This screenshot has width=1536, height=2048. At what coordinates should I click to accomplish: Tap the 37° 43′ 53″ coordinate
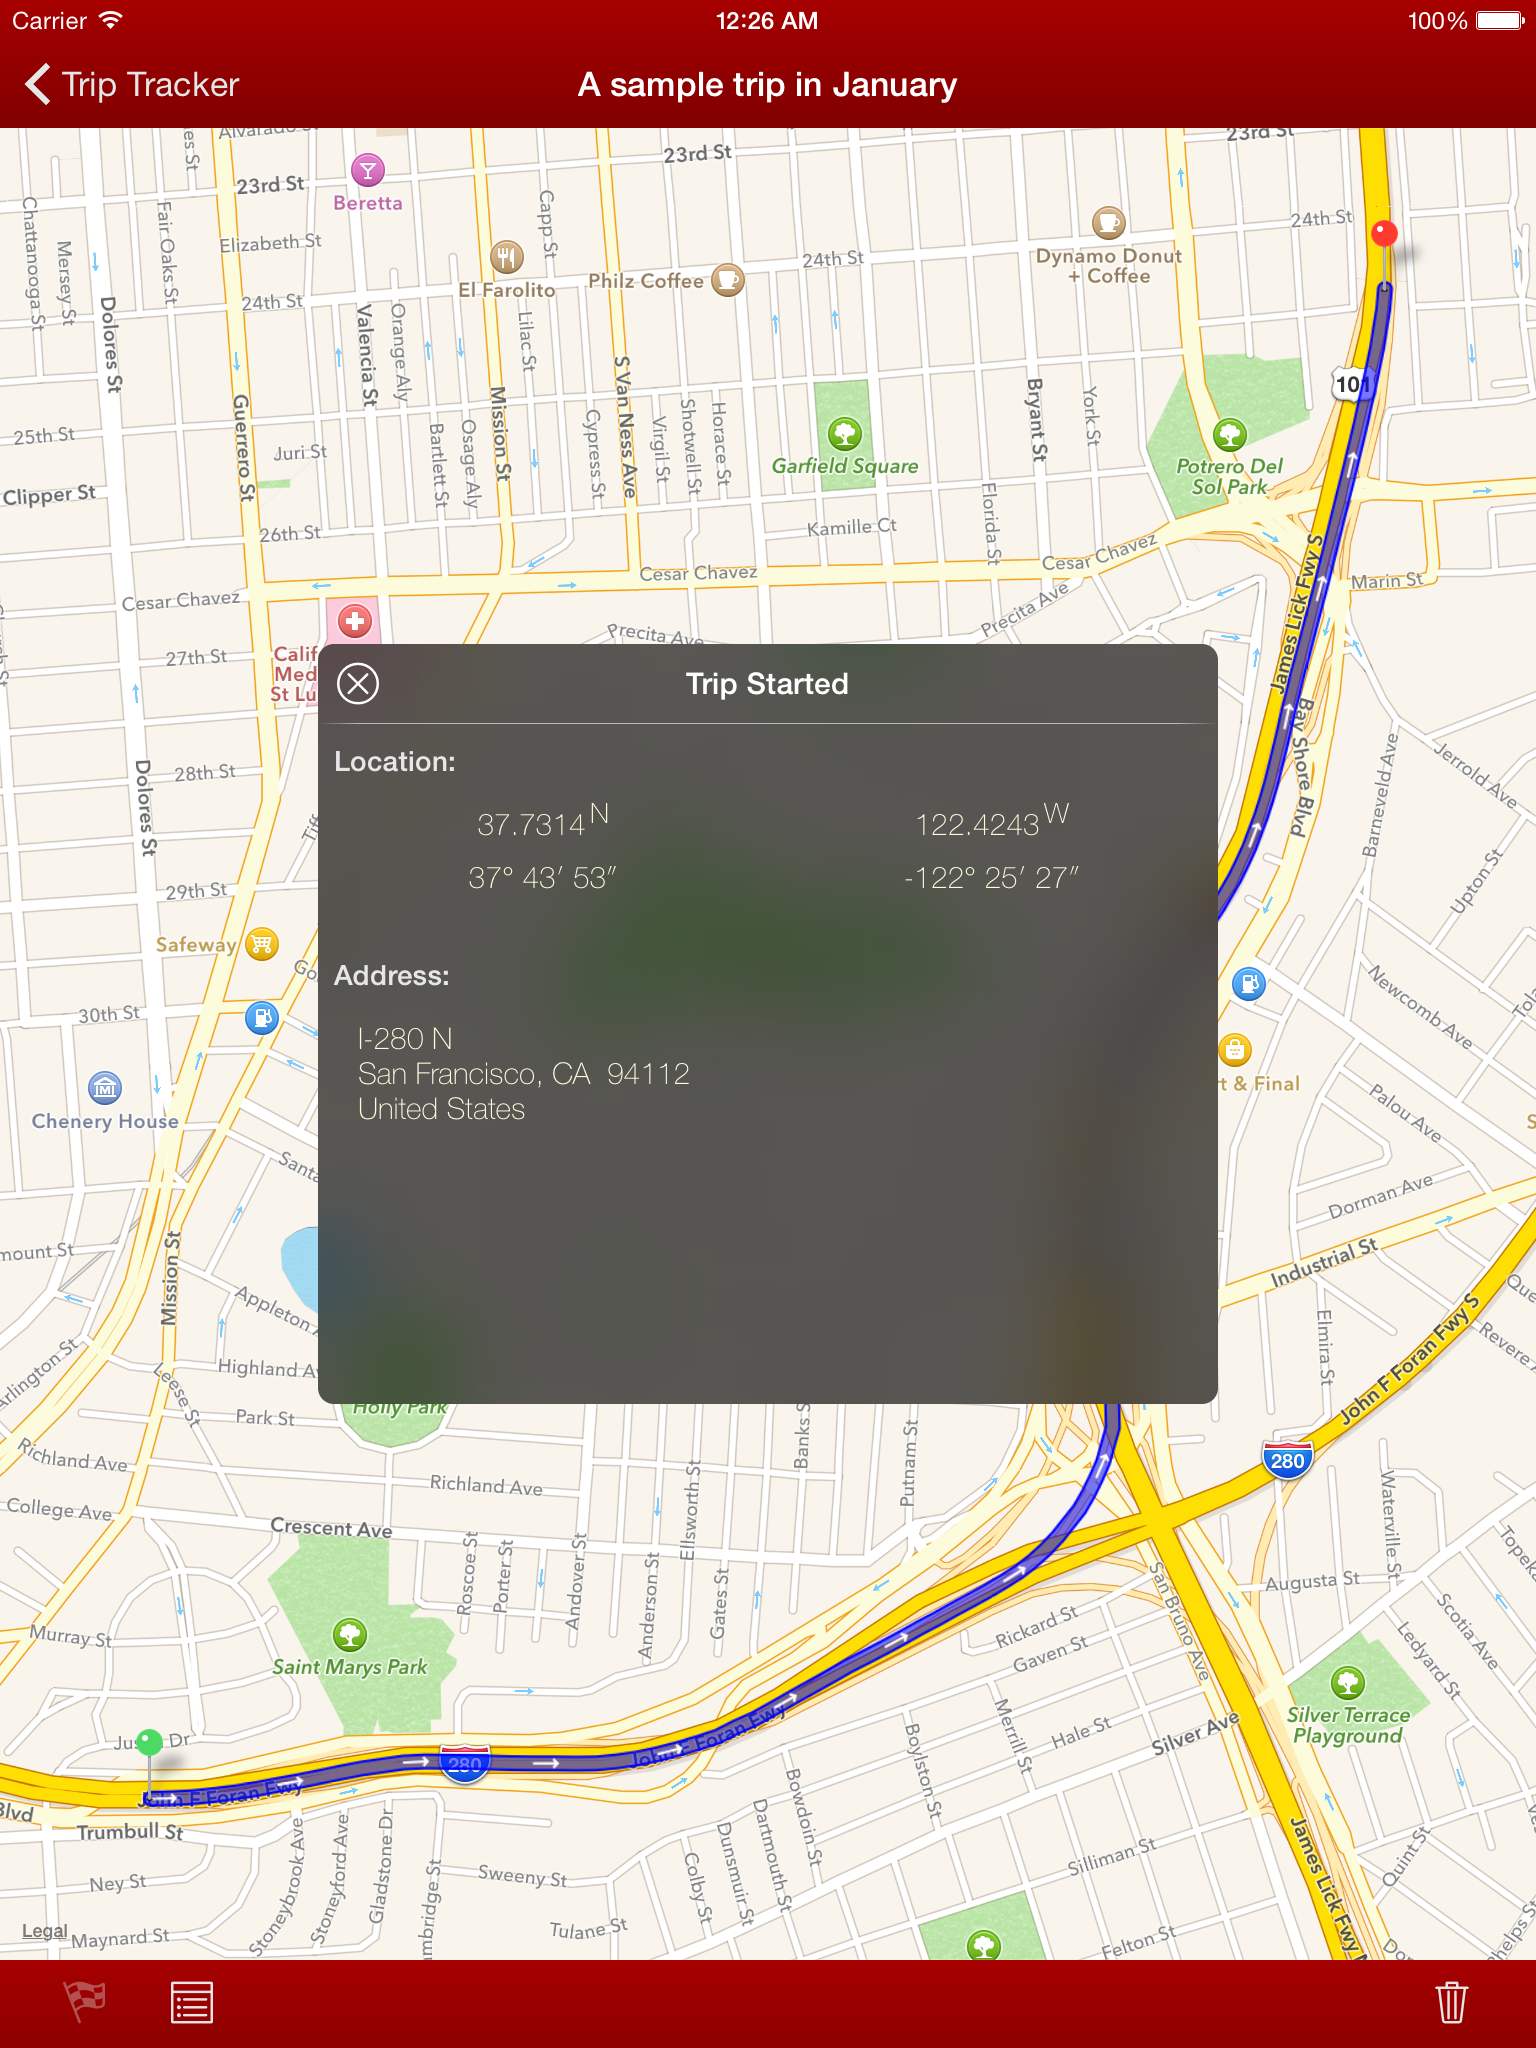coord(542,878)
